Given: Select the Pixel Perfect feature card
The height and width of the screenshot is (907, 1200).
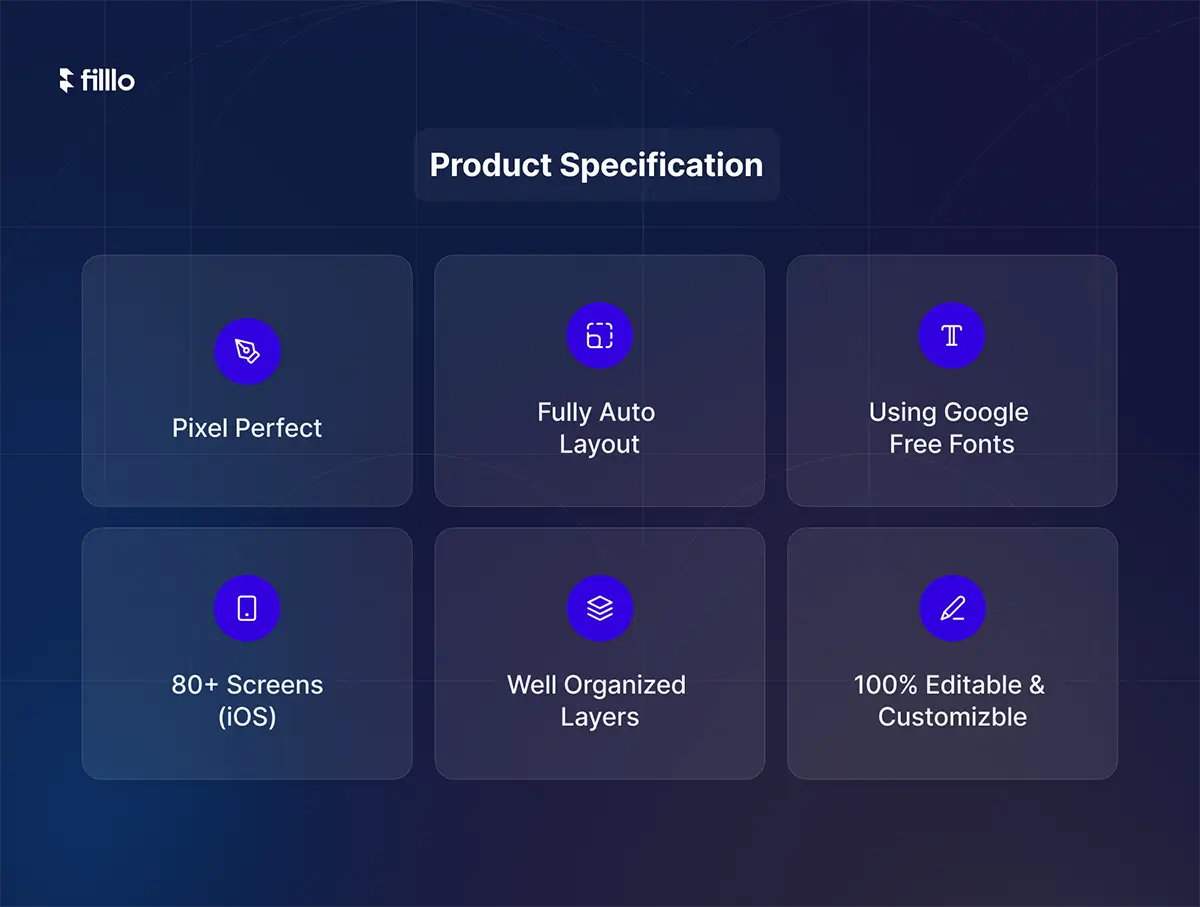Looking at the screenshot, I should click(247, 381).
